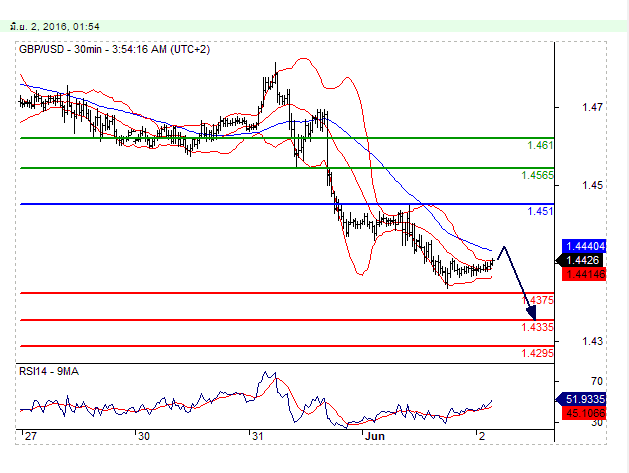Click the '30' date axis label
Screen dimensions: 629x473
click(144, 436)
